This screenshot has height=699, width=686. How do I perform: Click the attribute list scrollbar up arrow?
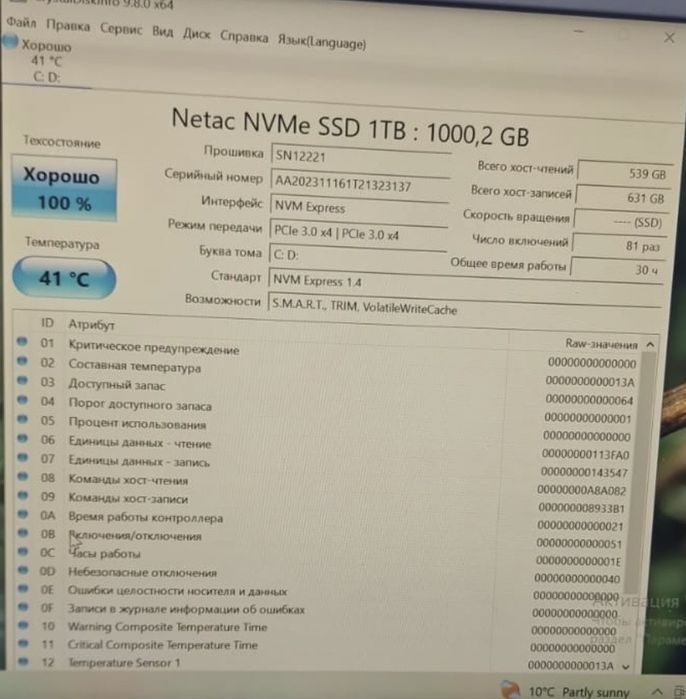coord(650,345)
